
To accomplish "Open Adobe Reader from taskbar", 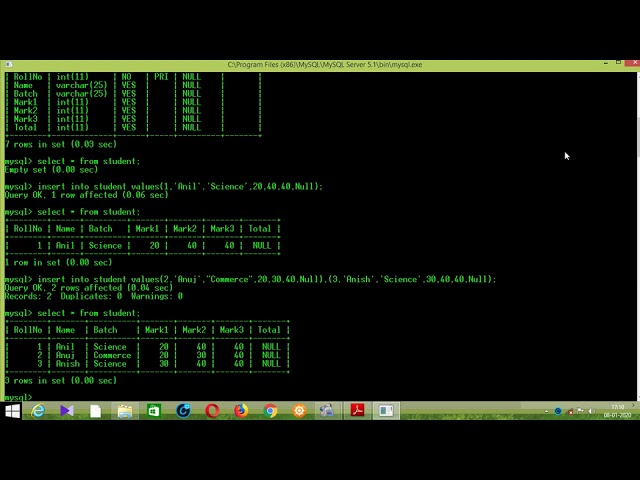I will tap(357, 411).
